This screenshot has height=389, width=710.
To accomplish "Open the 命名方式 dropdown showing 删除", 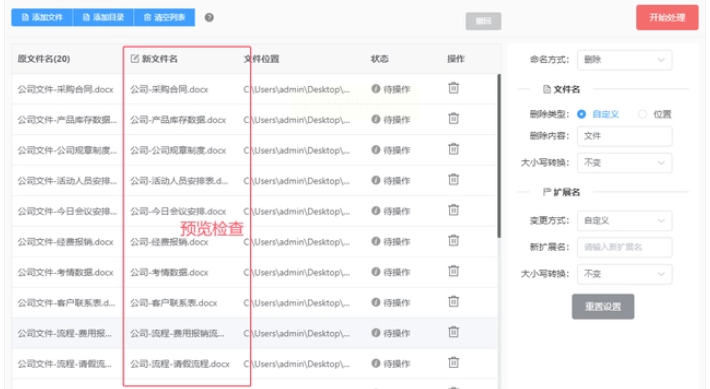I will click(x=624, y=60).
